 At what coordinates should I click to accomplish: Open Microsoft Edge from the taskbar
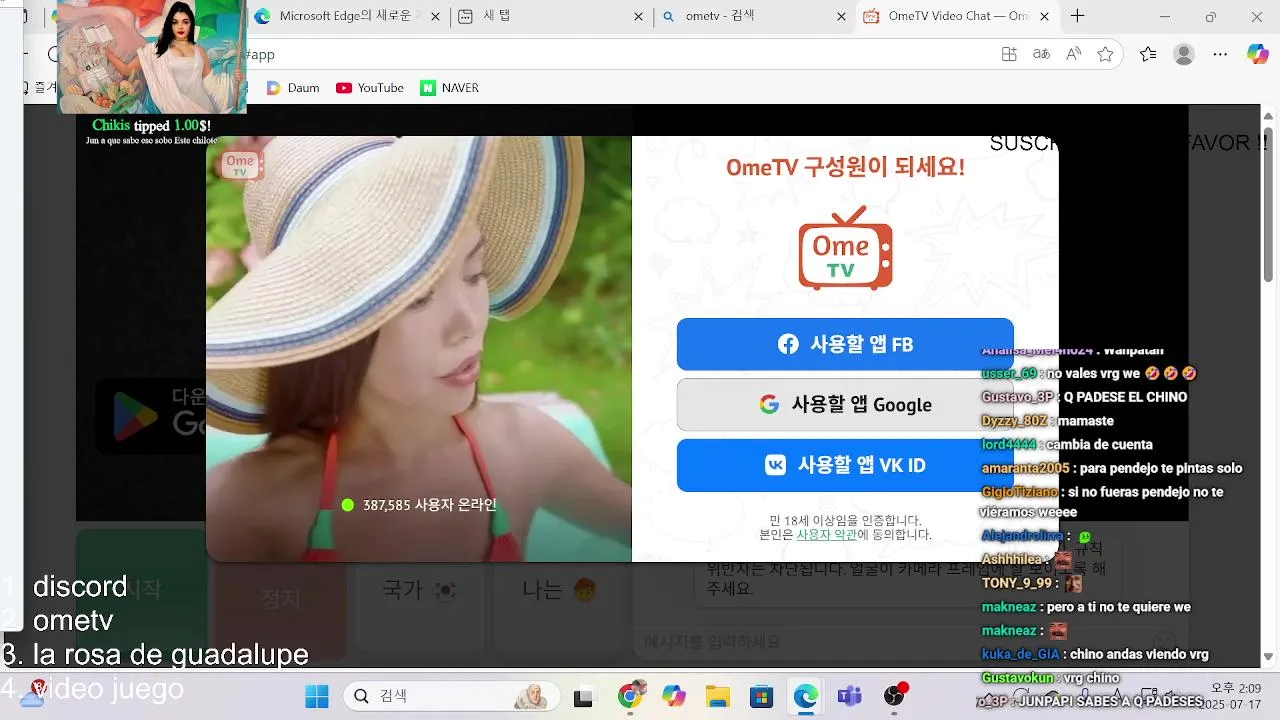(806, 696)
